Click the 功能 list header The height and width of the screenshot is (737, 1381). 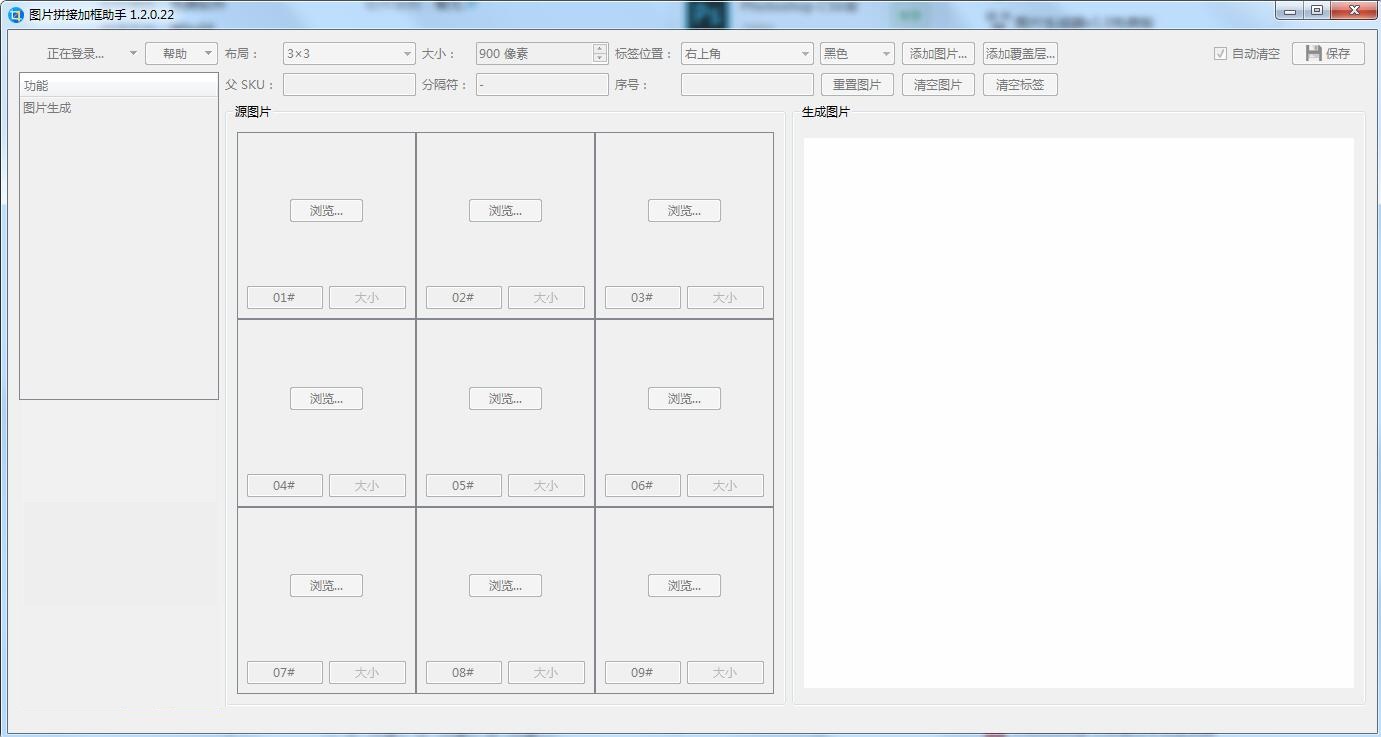(x=119, y=85)
